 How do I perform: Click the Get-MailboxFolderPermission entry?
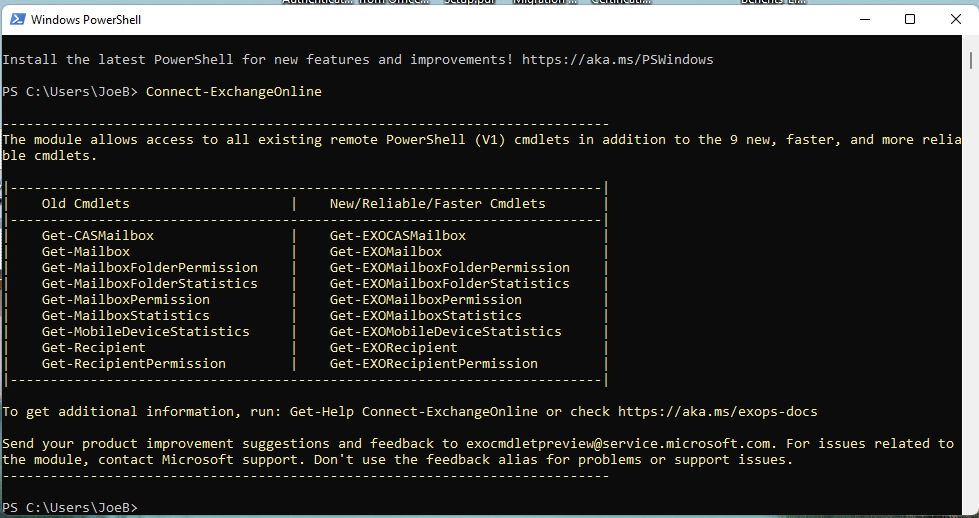pyautogui.click(x=149, y=268)
